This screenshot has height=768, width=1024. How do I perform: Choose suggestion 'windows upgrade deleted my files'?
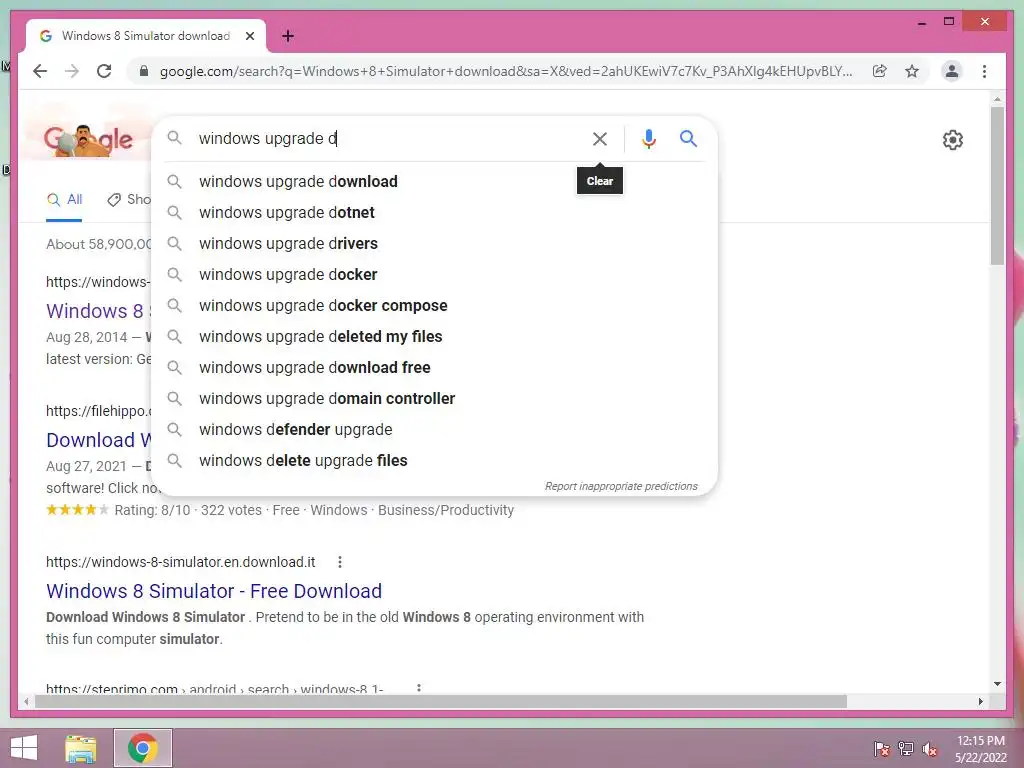[x=434, y=336]
